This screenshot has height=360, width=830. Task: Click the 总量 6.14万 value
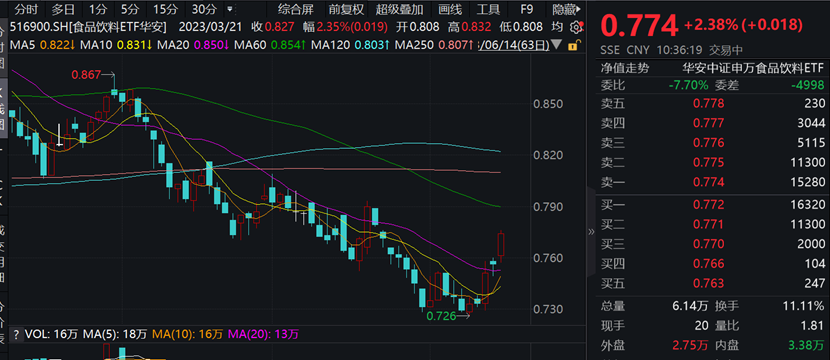[x=690, y=306]
